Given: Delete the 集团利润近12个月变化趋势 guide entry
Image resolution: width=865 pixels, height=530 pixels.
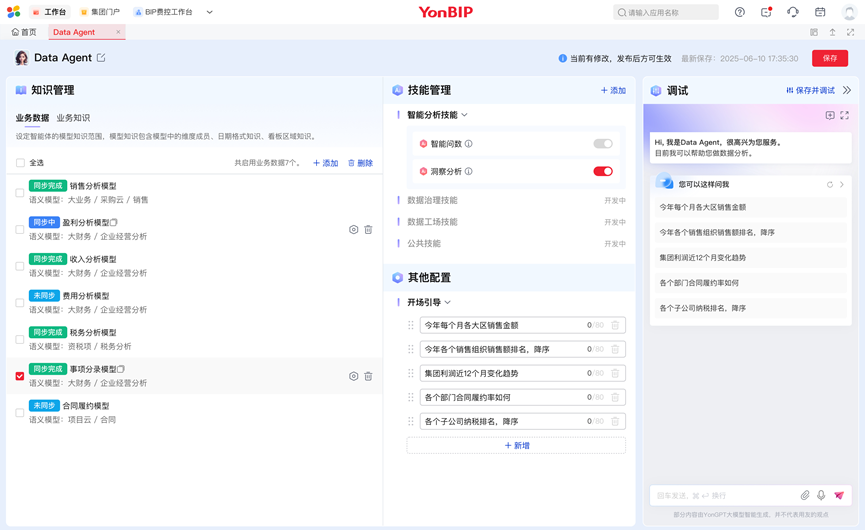Looking at the screenshot, I should 615,373.
